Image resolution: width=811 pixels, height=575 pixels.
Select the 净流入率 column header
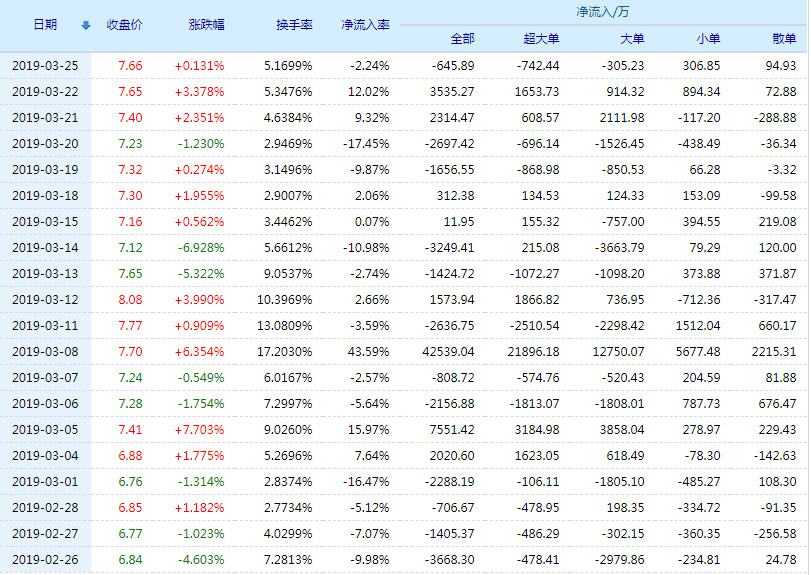click(x=365, y=25)
